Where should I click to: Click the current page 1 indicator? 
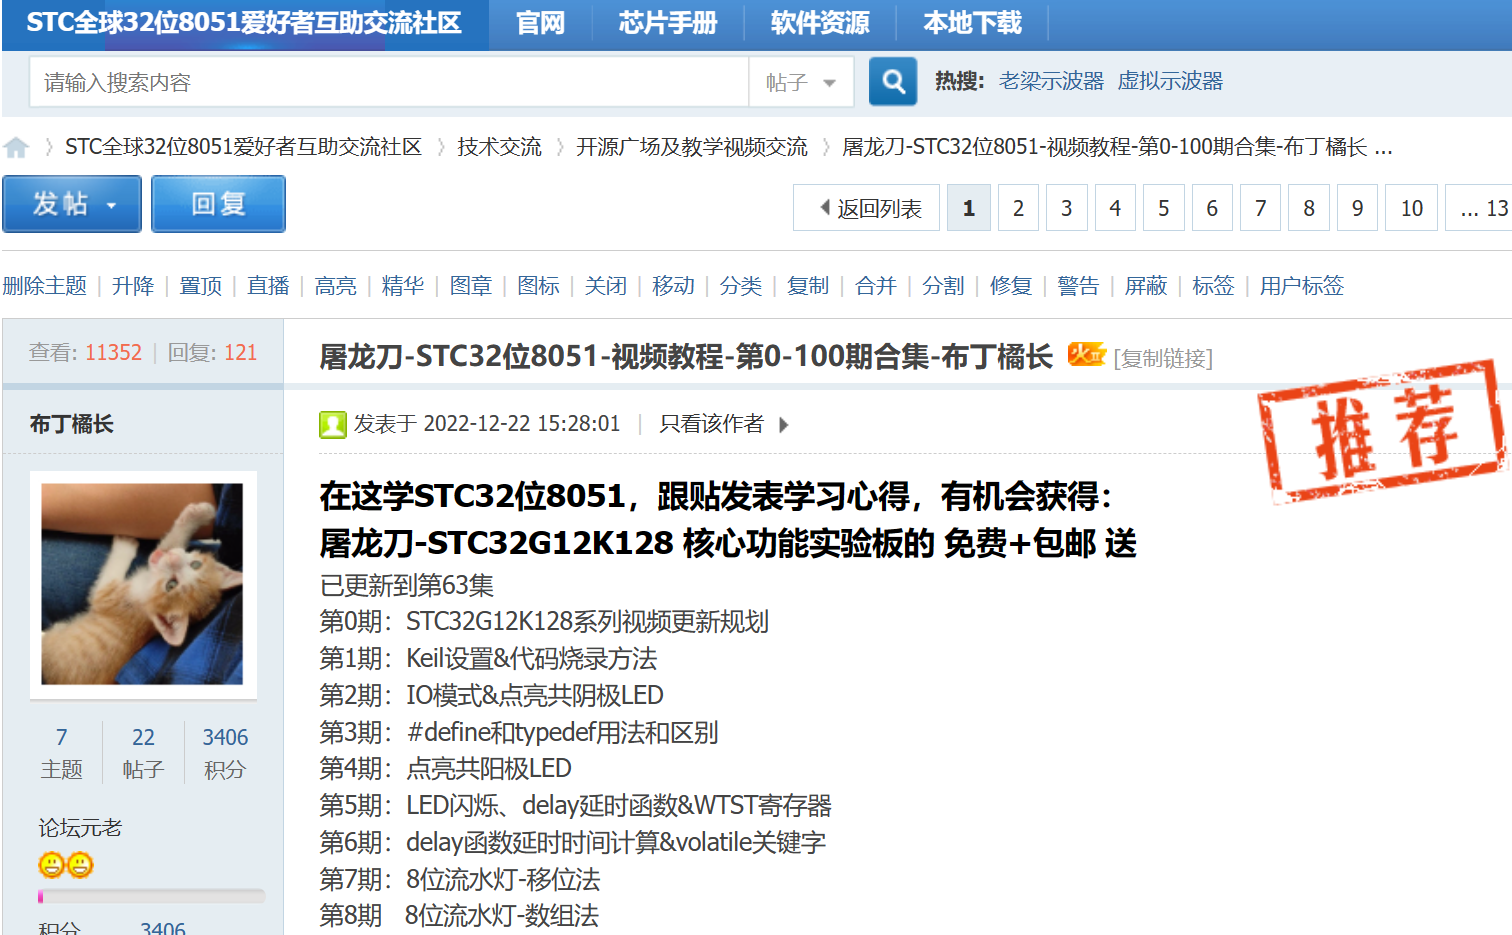969,208
